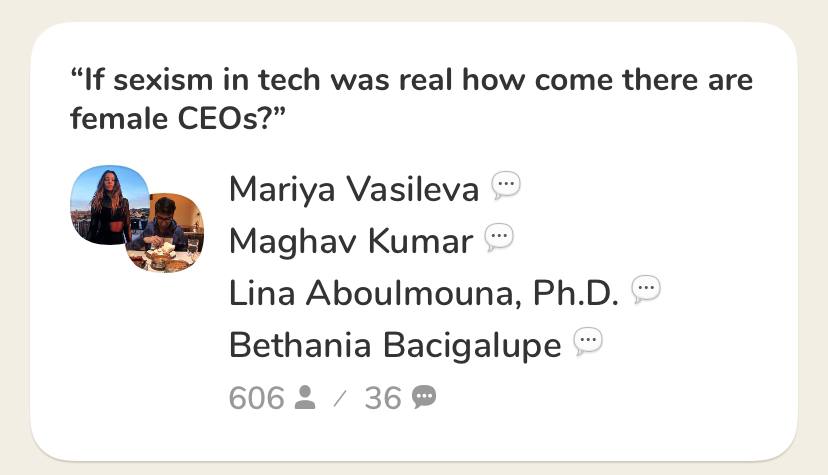Click the slash divider between room counts

pos(340,398)
